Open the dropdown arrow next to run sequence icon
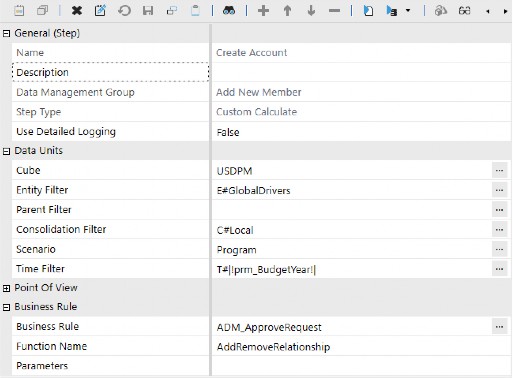513x378 pixels. pos(408,11)
